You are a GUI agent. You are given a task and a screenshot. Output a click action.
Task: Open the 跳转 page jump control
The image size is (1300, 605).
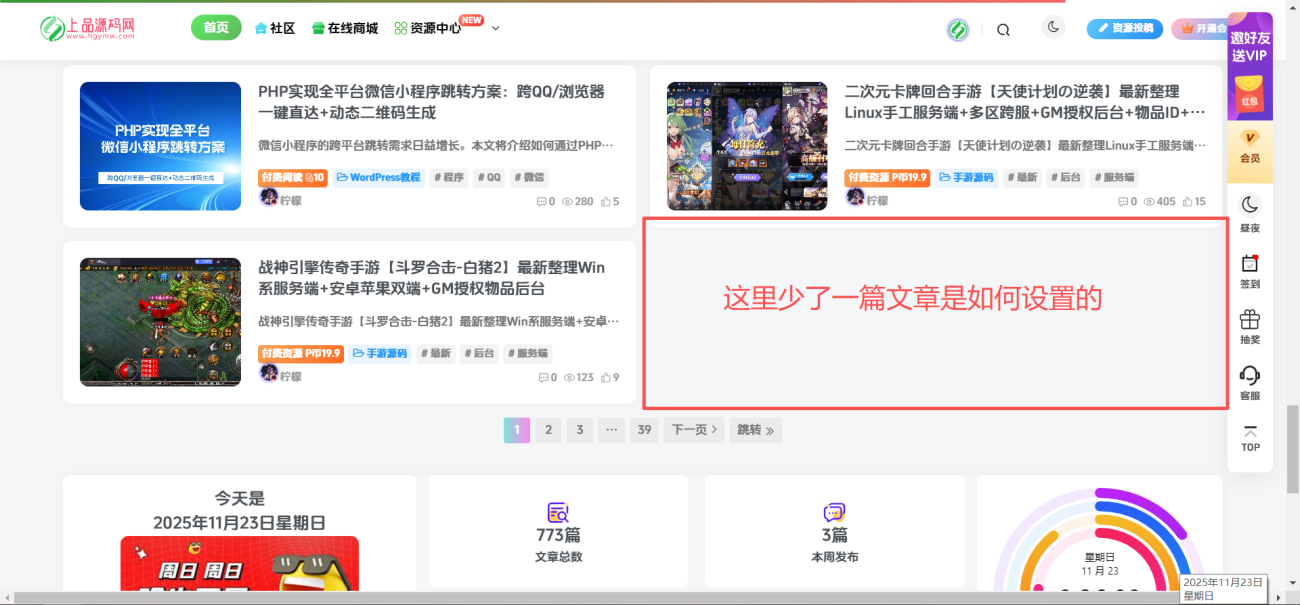click(755, 429)
